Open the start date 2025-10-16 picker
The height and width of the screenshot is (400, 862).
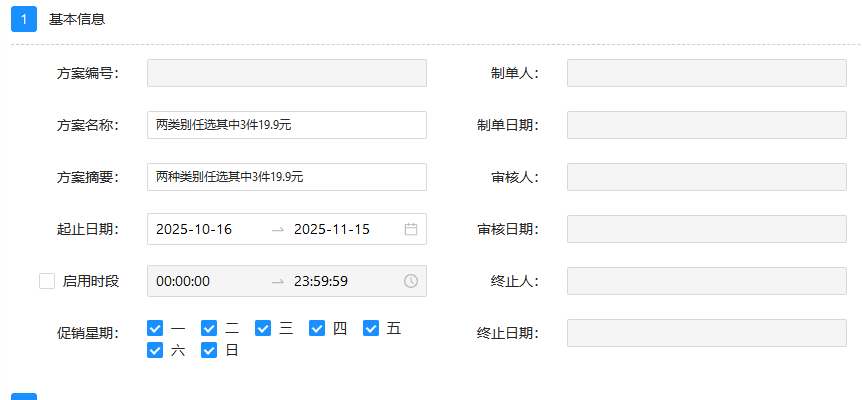click(194, 229)
